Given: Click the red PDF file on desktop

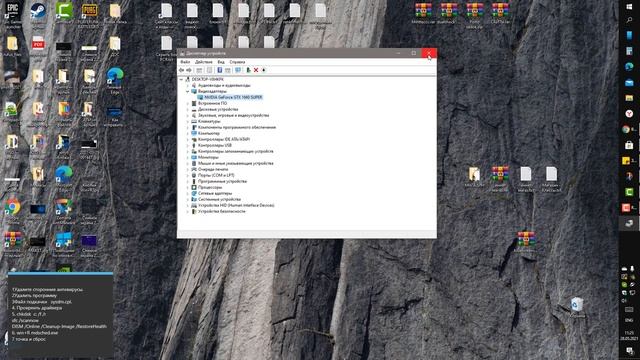Looking at the screenshot, I should pos(38,43).
